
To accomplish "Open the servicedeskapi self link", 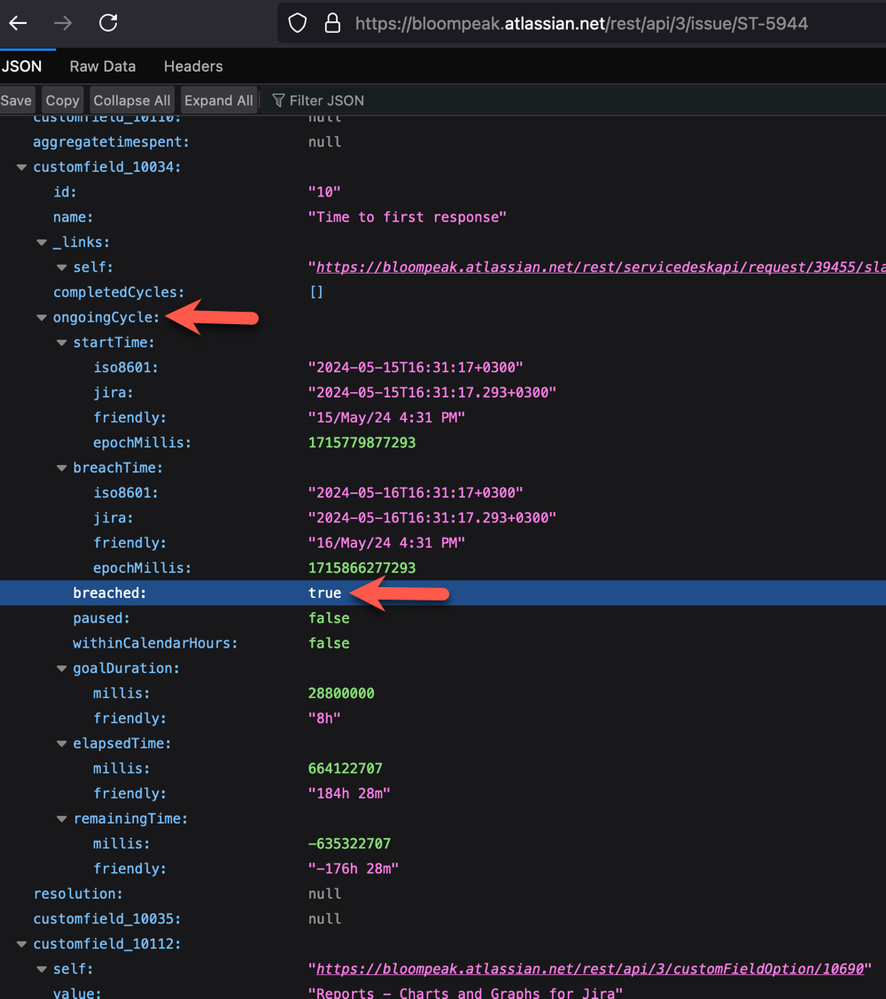I will (600, 267).
